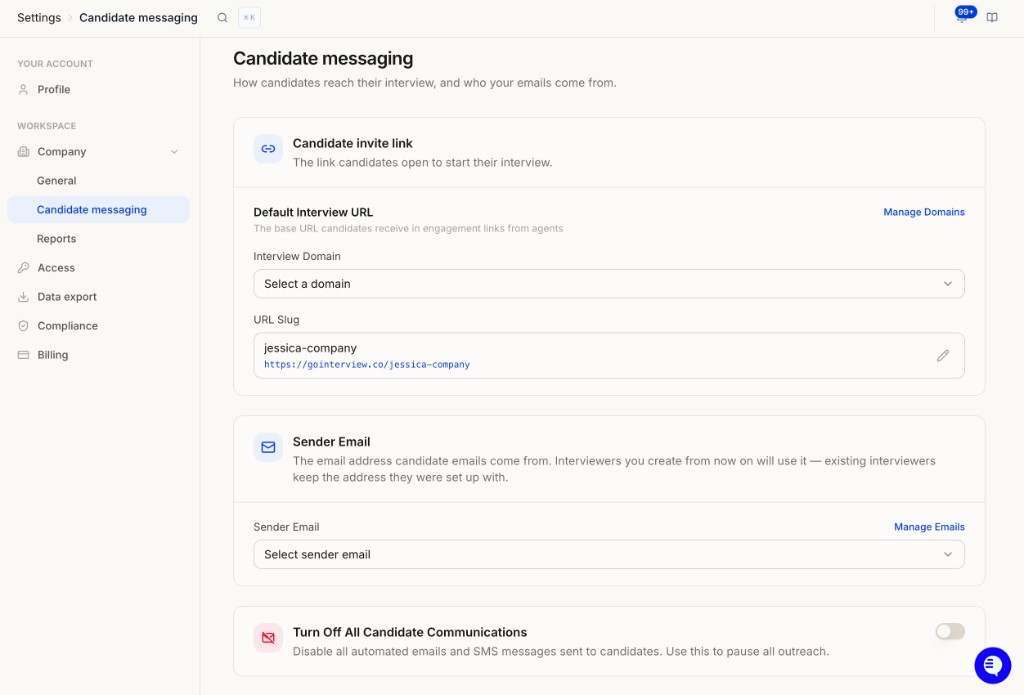
Task: Click the Interview Domain label
Action: coord(297,257)
